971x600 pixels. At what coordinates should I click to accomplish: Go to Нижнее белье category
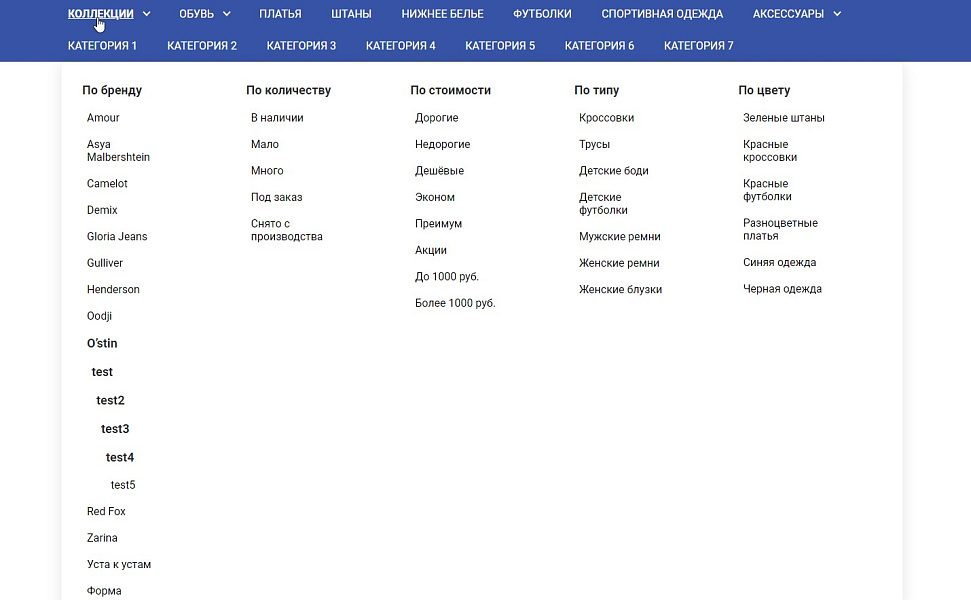pyautogui.click(x=442, y=14)
